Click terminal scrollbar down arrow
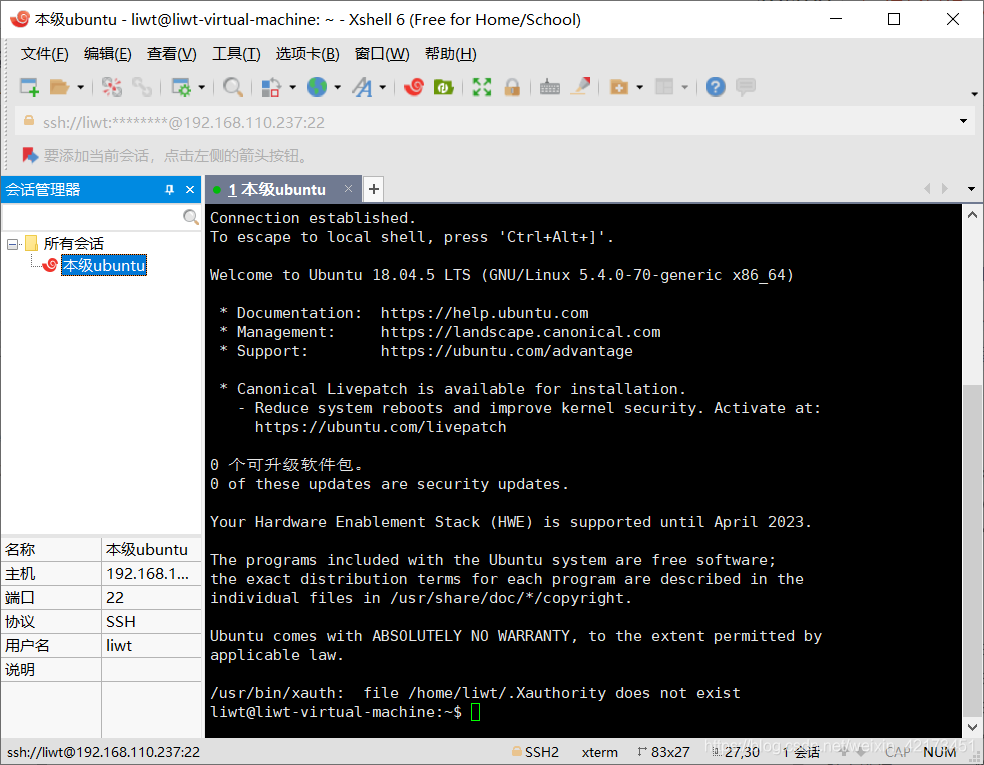Image resolution: width=984 pixels, height=765 pixels. pyautogui.click(x=972, y=727)
